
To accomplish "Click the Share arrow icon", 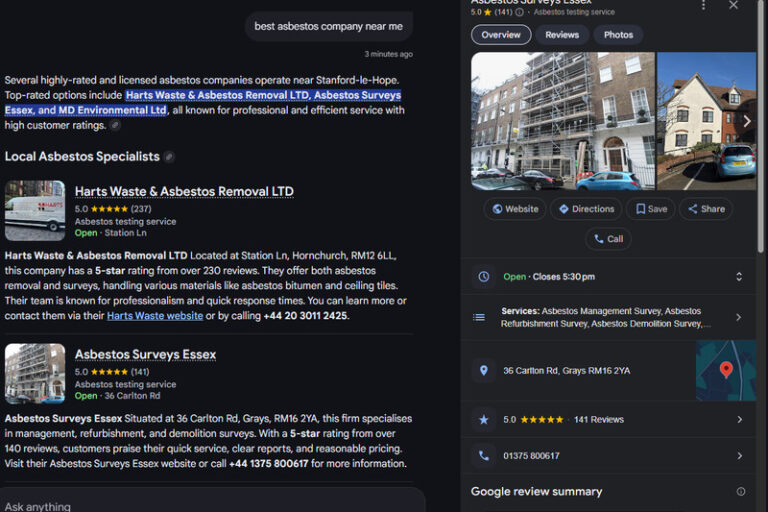I will point(693,209).
